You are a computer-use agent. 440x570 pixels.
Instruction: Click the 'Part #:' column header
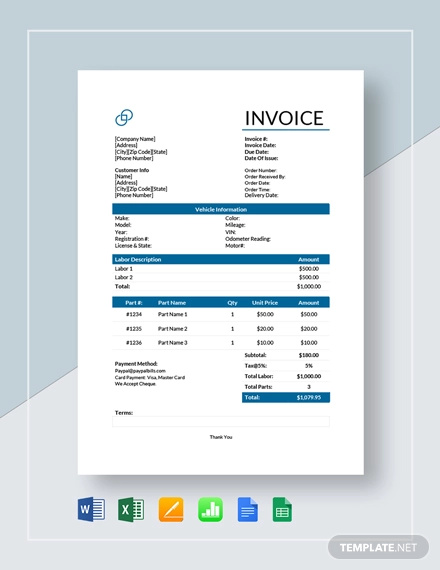pyautogui.click(x=134, y=302)
